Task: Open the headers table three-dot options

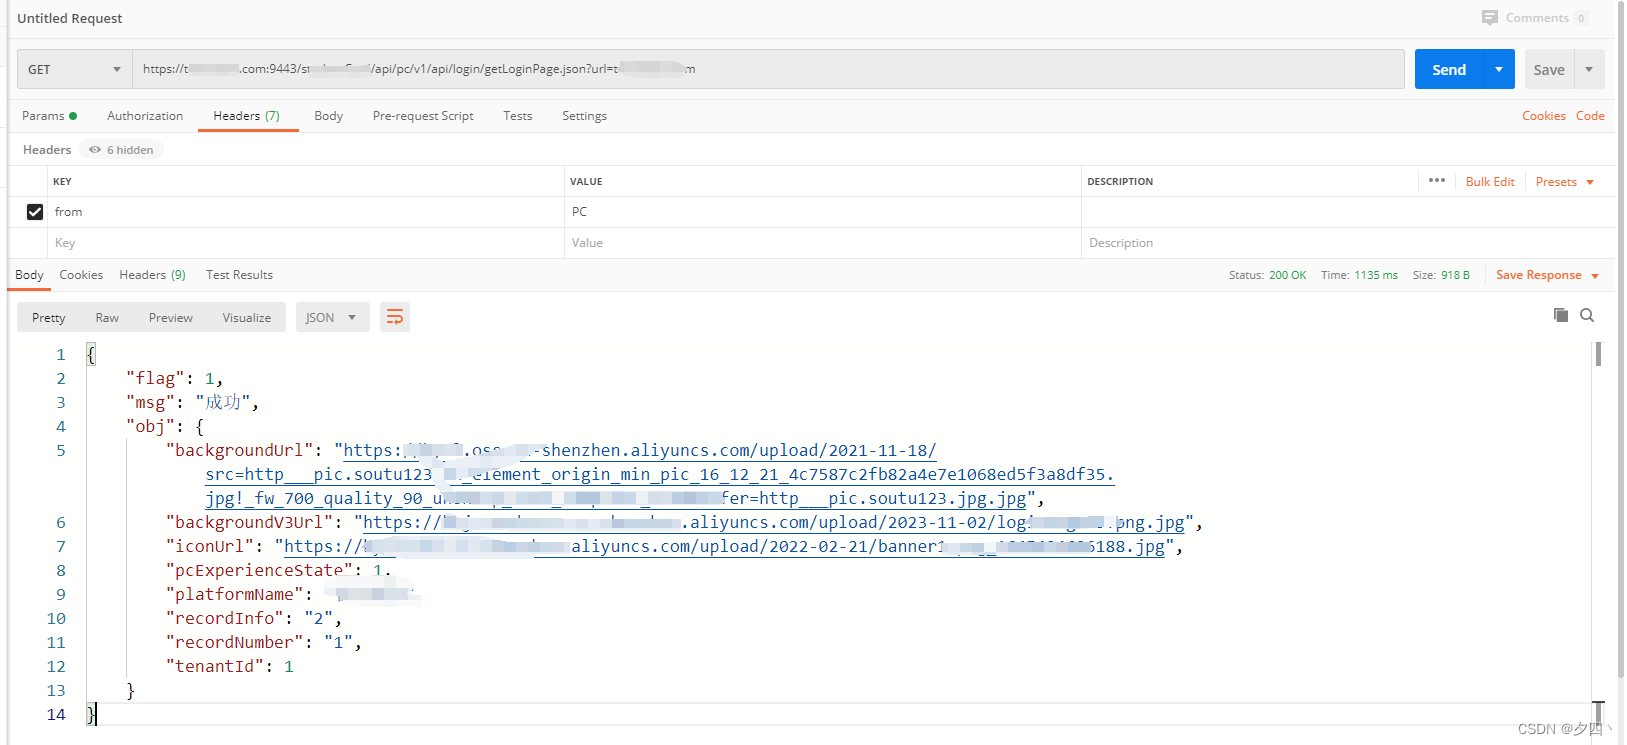Action: [1437, 181]
